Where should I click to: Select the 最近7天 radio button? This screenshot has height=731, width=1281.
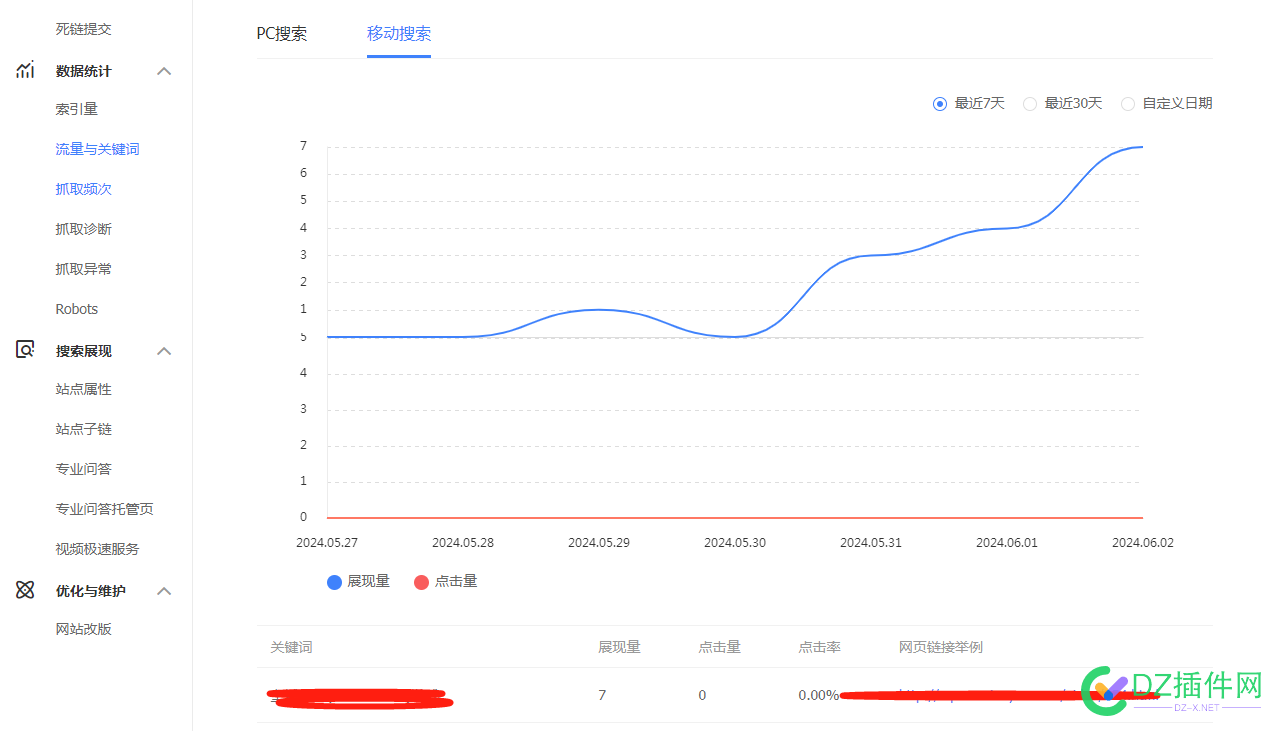[939, 103]
